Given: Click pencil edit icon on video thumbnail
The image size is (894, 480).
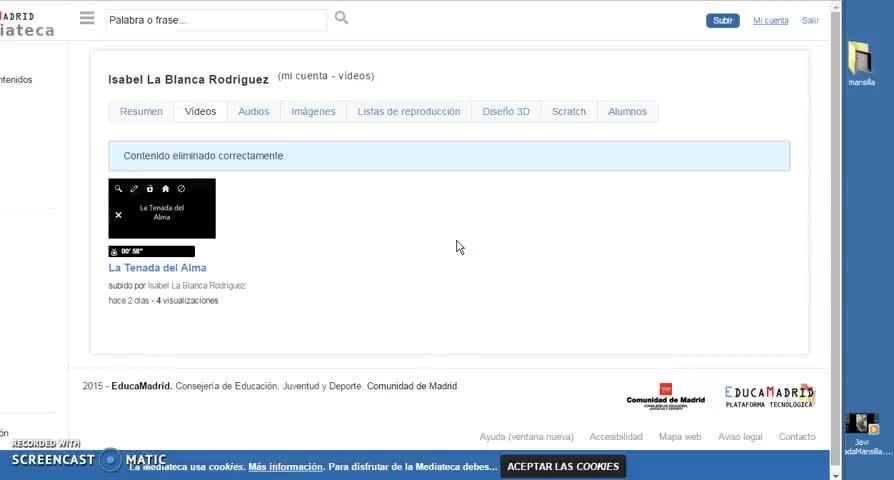Looking at the screenshot, I should pos(134,189).
